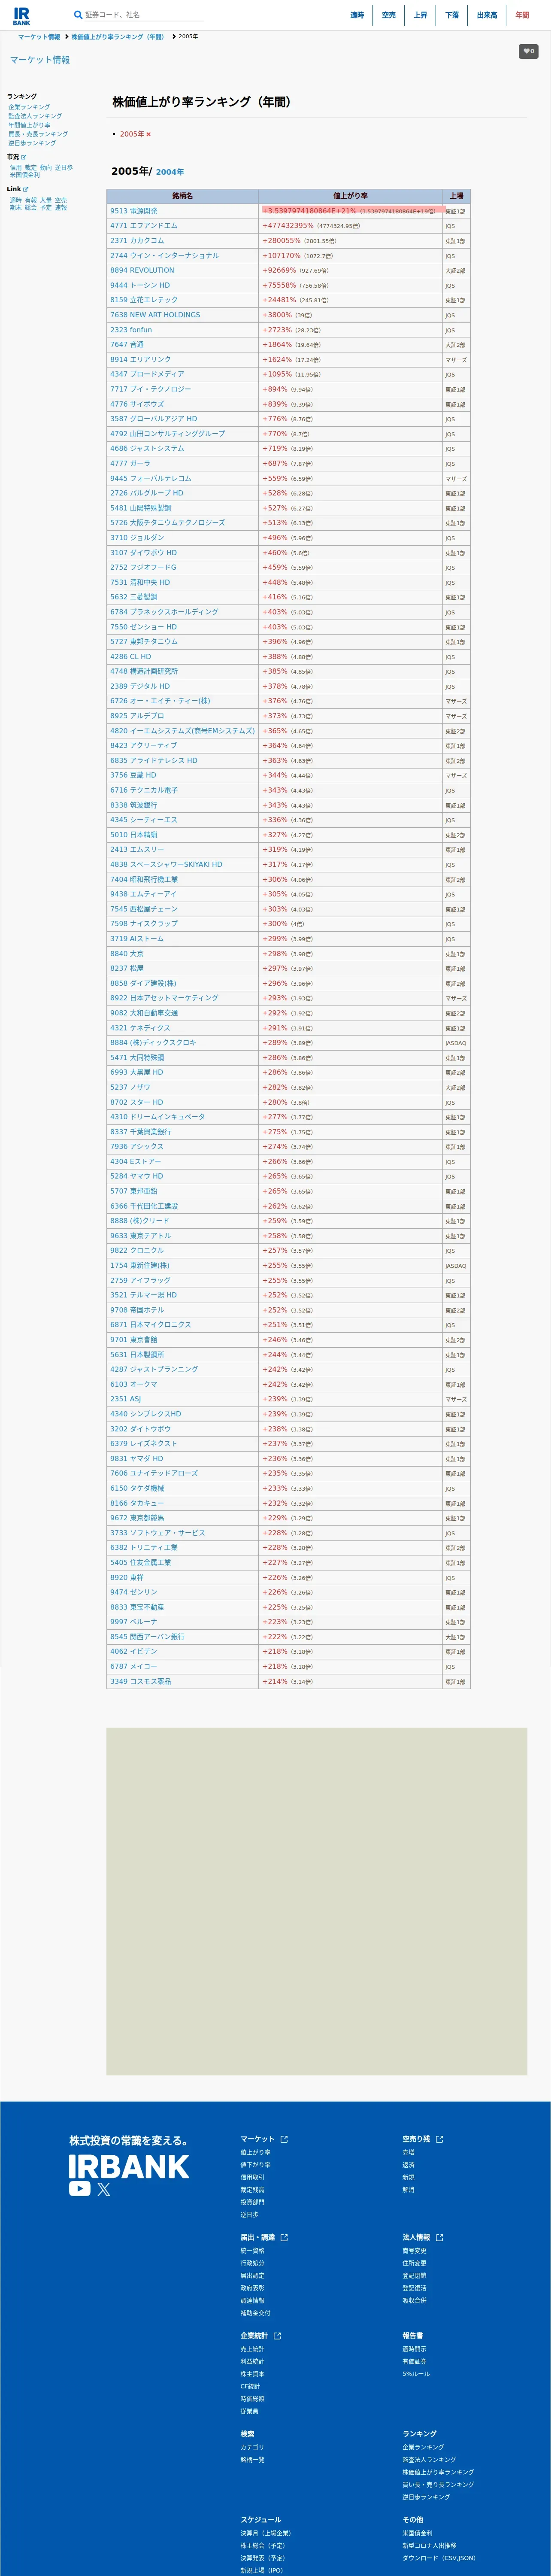
Task: Click external link icon beside 企業統計
Action: coord(277,2336)
